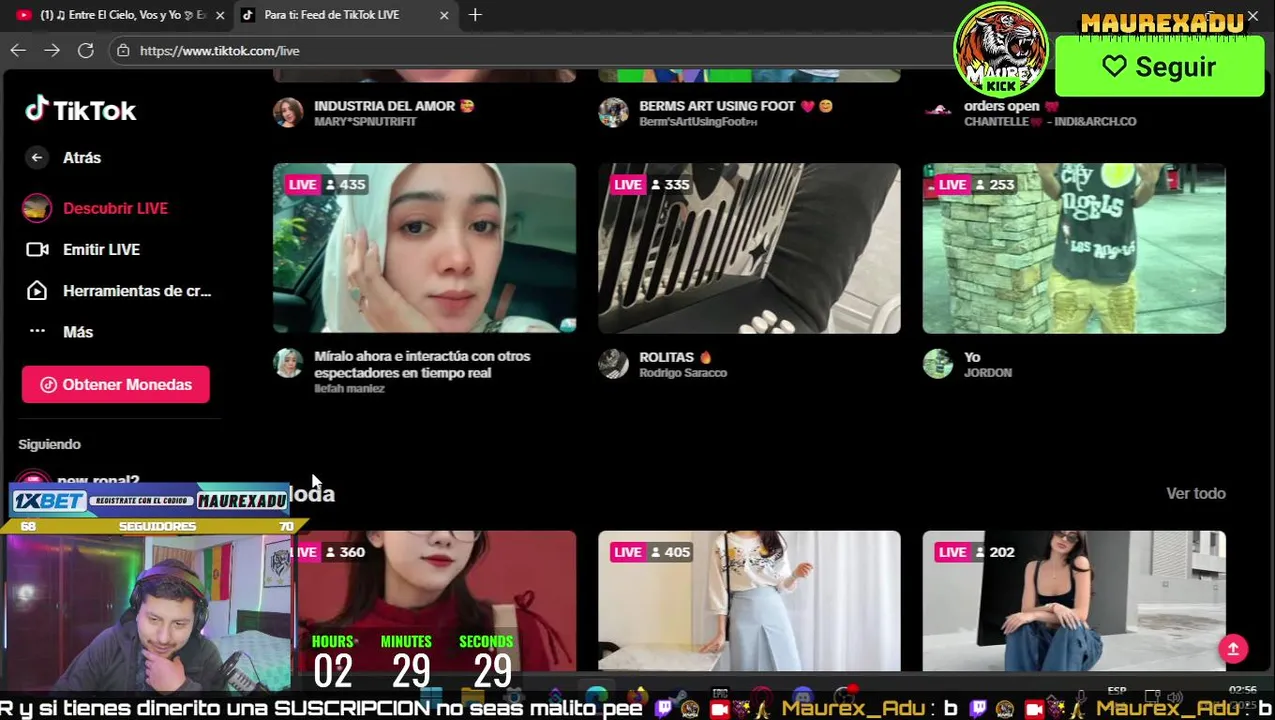Click 'BERMS ART USING FOOT' stream title
Screen dimensions: 1275x720
click(735, 106)
